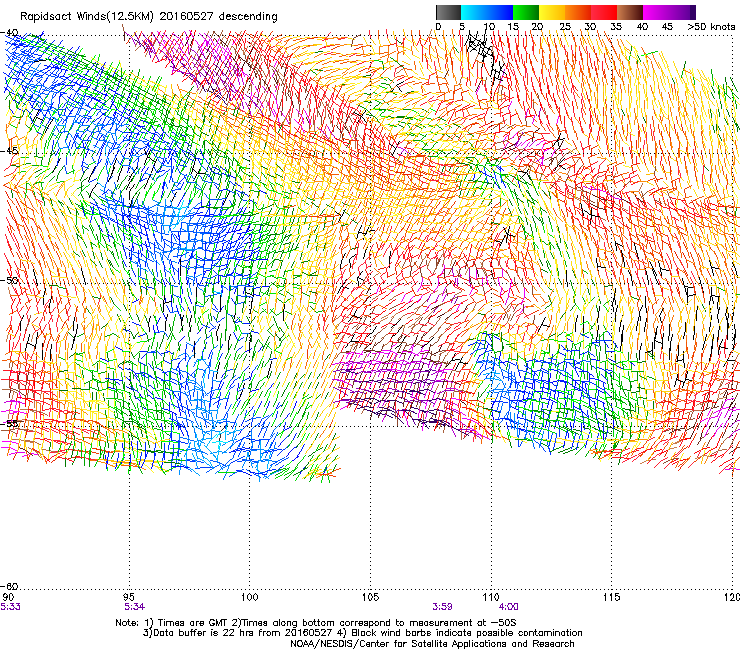
Task: Click the gray 0-5 knots legend swatch
Action: tap(448, 12)
